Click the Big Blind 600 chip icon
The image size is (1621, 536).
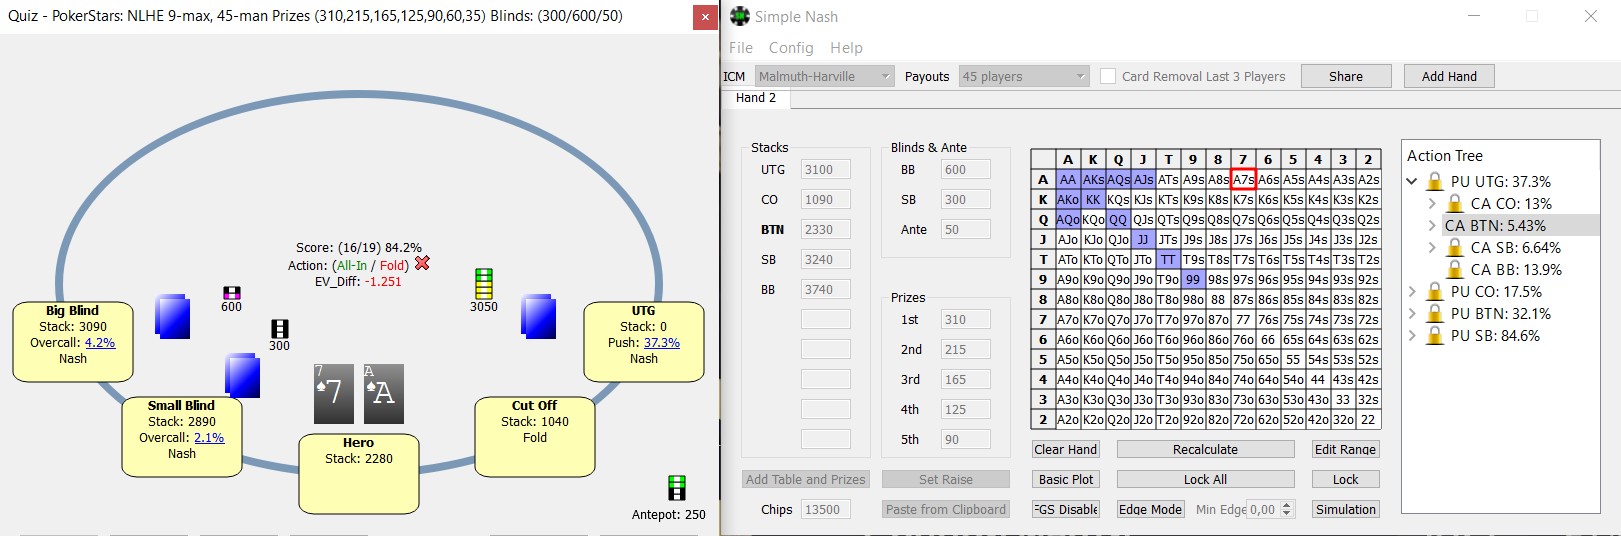pos(232,293)
